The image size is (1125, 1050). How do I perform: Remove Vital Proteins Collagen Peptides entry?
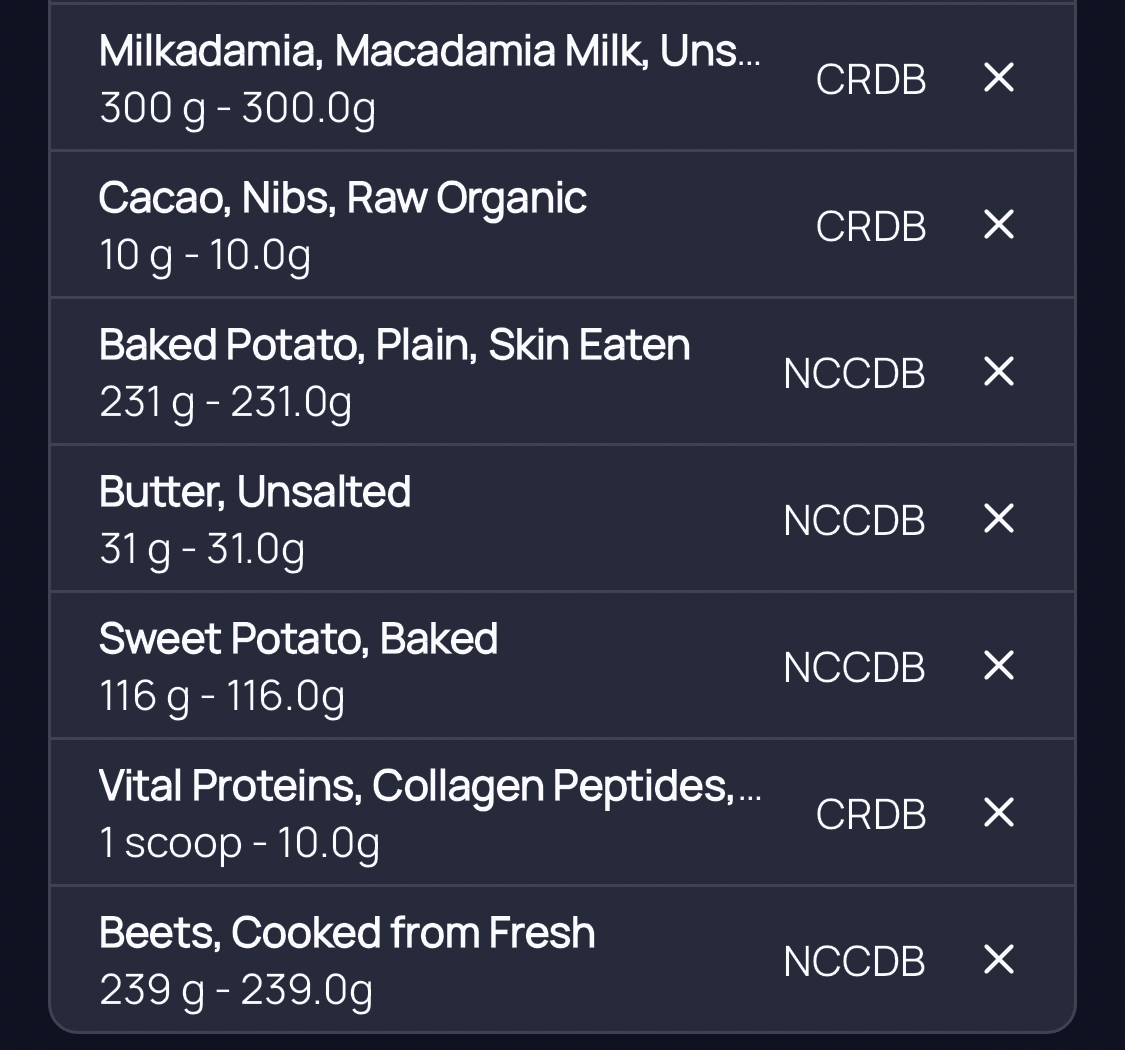click(998, 812)
